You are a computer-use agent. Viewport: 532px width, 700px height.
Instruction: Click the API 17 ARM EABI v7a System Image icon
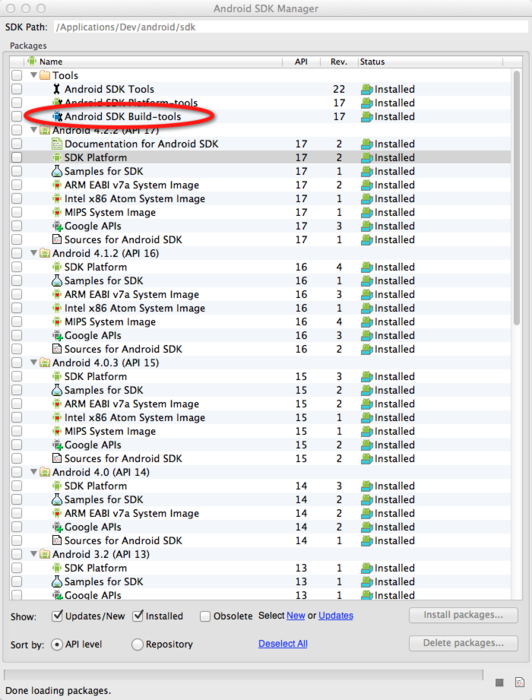[x=57, y=185]
